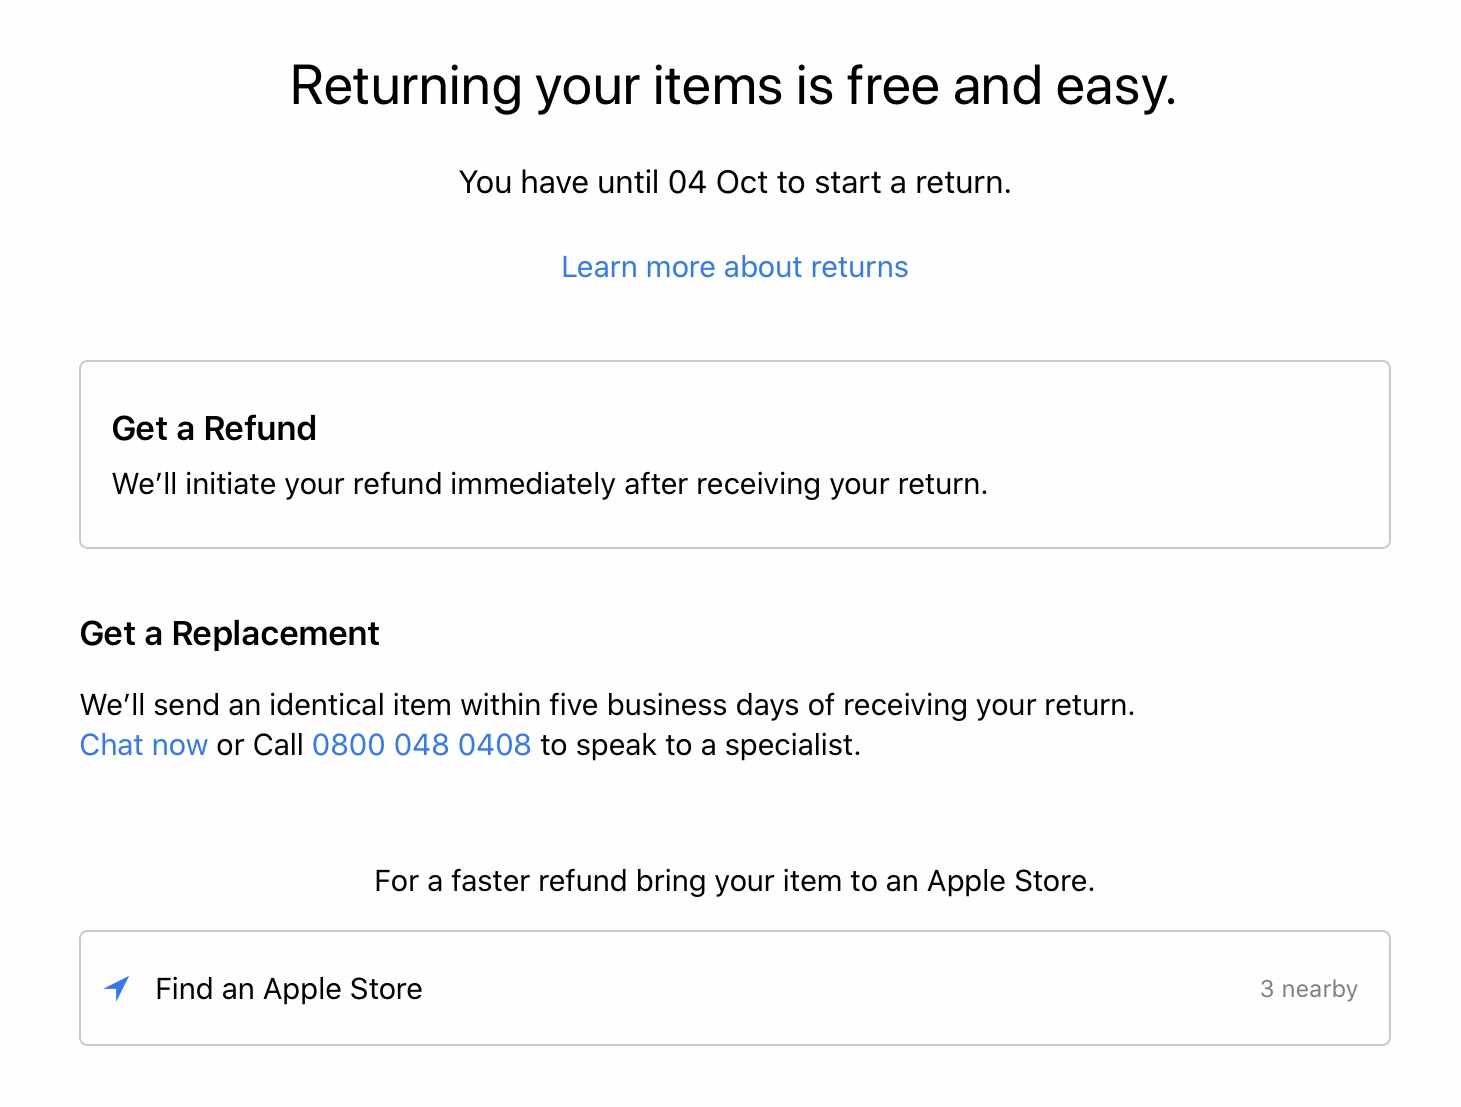Open the Find an Apple Store row

click(x=734, y=988)
